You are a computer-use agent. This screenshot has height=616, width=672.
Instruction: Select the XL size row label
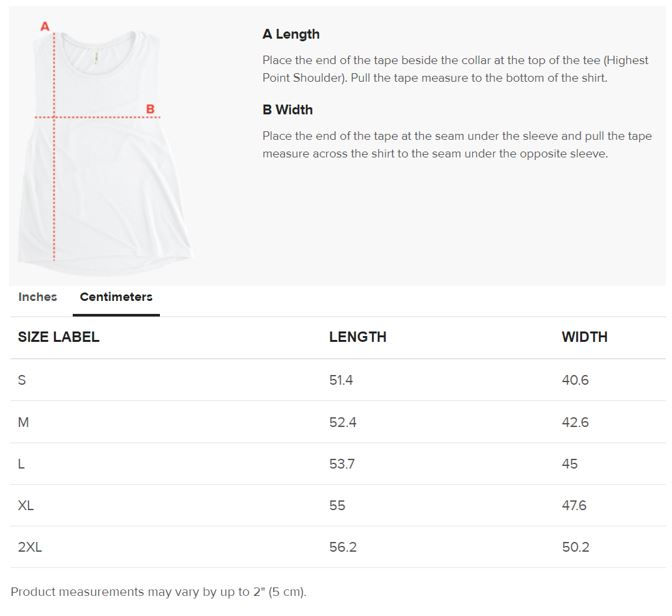pyautogui.click(x=26, y=506)
